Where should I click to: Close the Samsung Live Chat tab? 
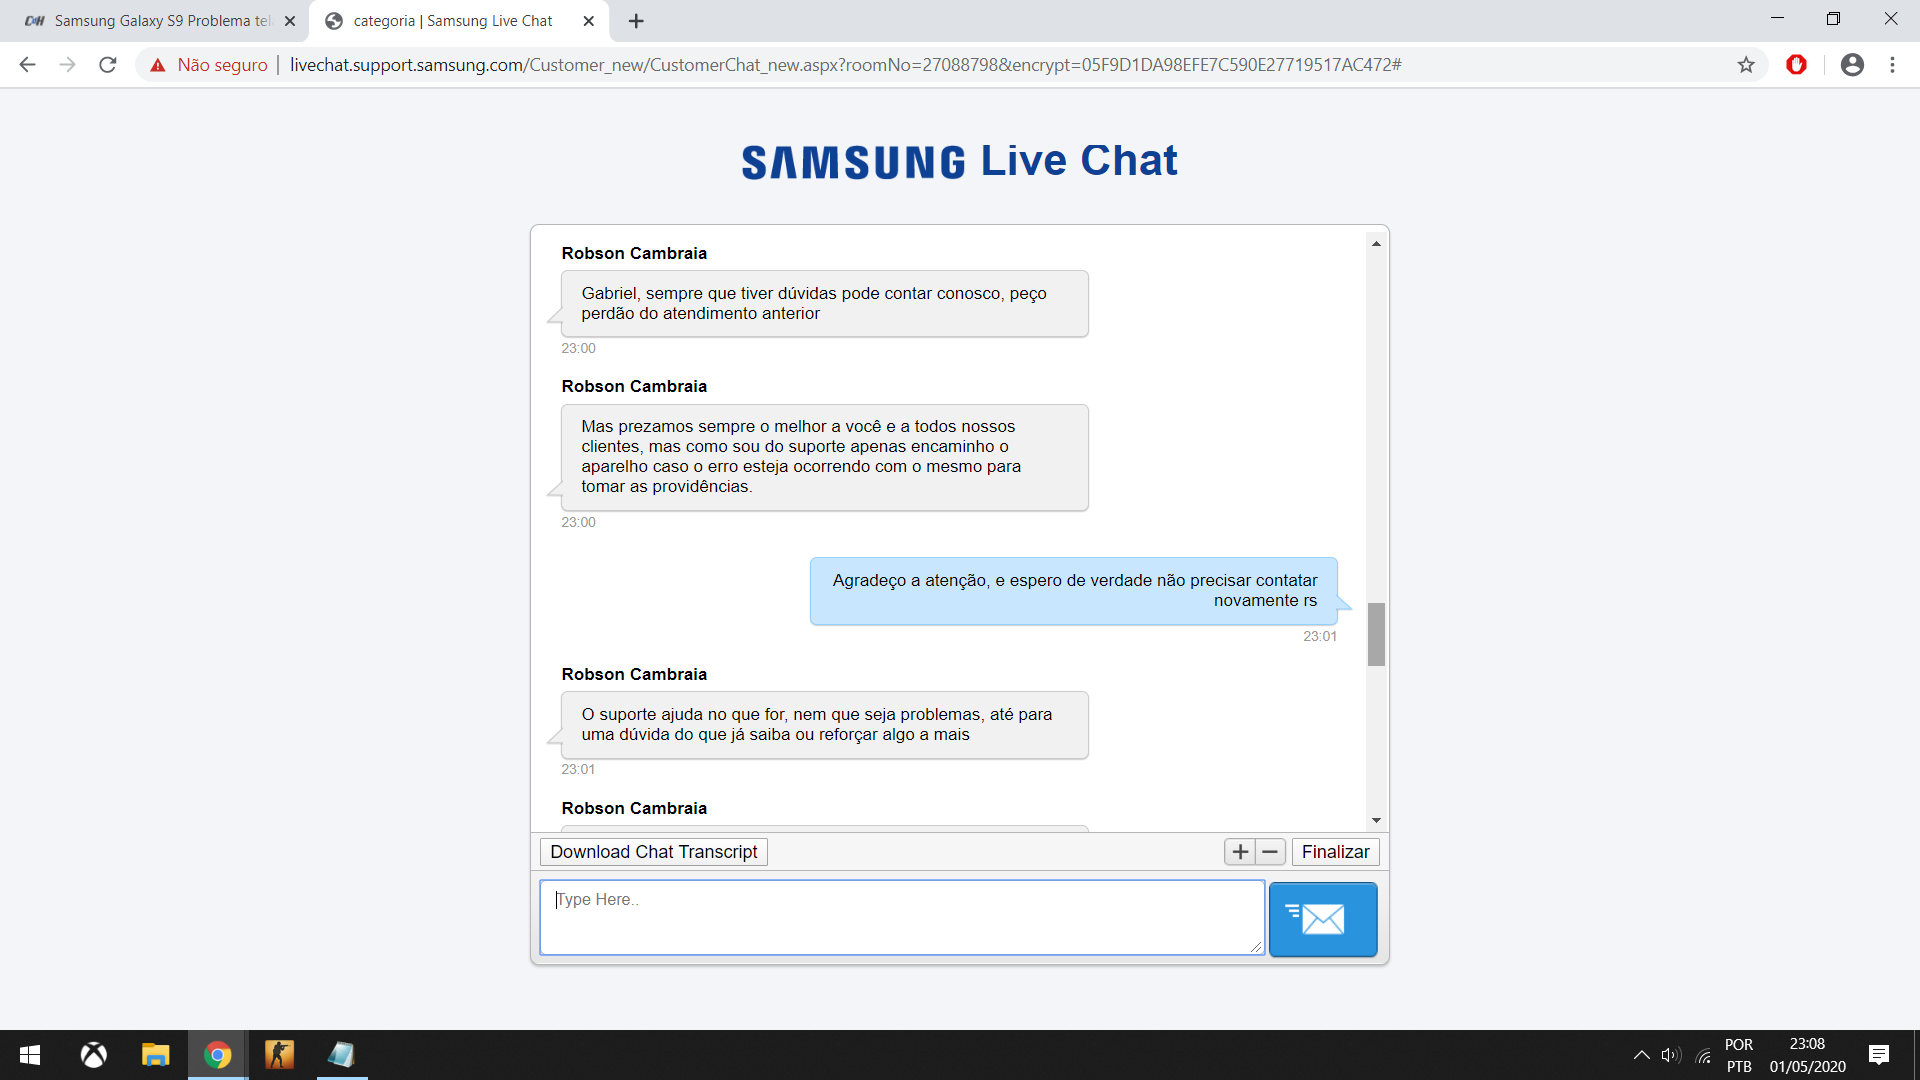[588, 21]
